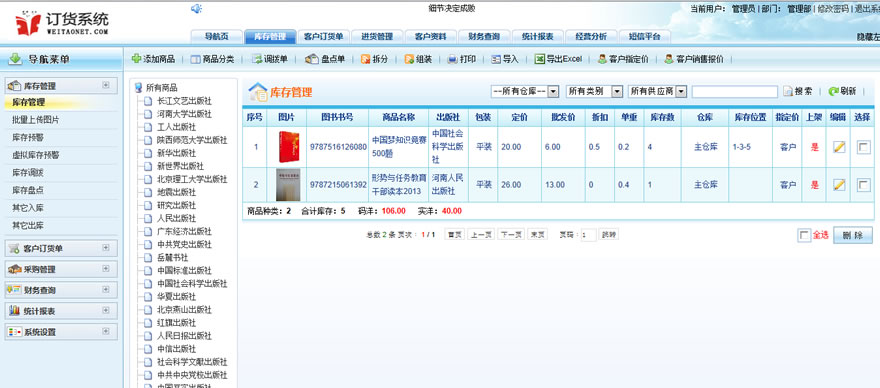Viewport: 880px width, 388px height.
Task: Switch to the 统计报表 top tab
Action: 538,36
